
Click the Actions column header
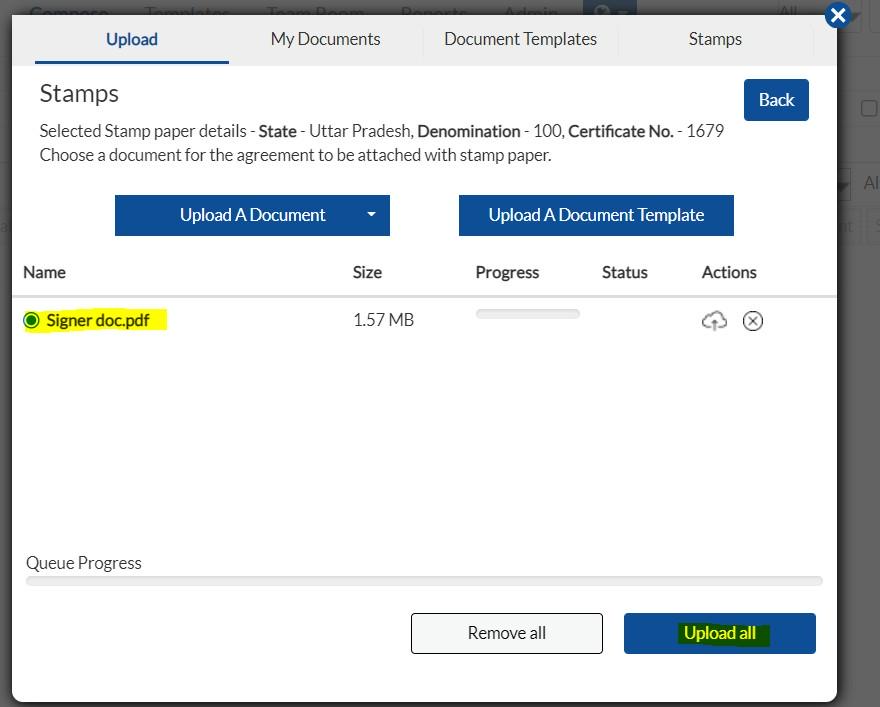pos(729,272)
